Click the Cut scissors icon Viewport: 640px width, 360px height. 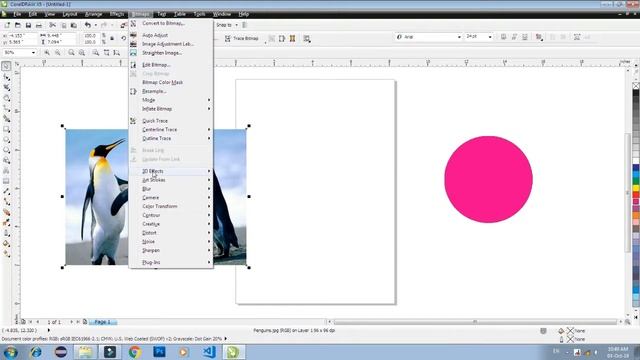pos(53,25)
